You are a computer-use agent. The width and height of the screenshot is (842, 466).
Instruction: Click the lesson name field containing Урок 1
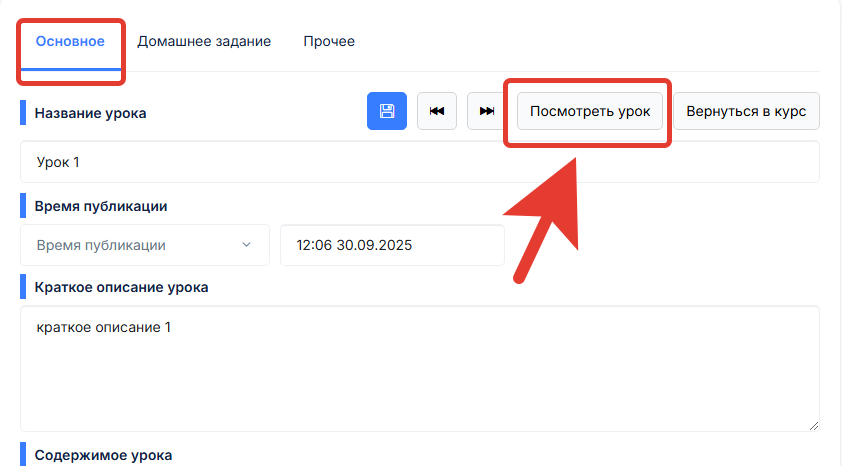point(420,162)
